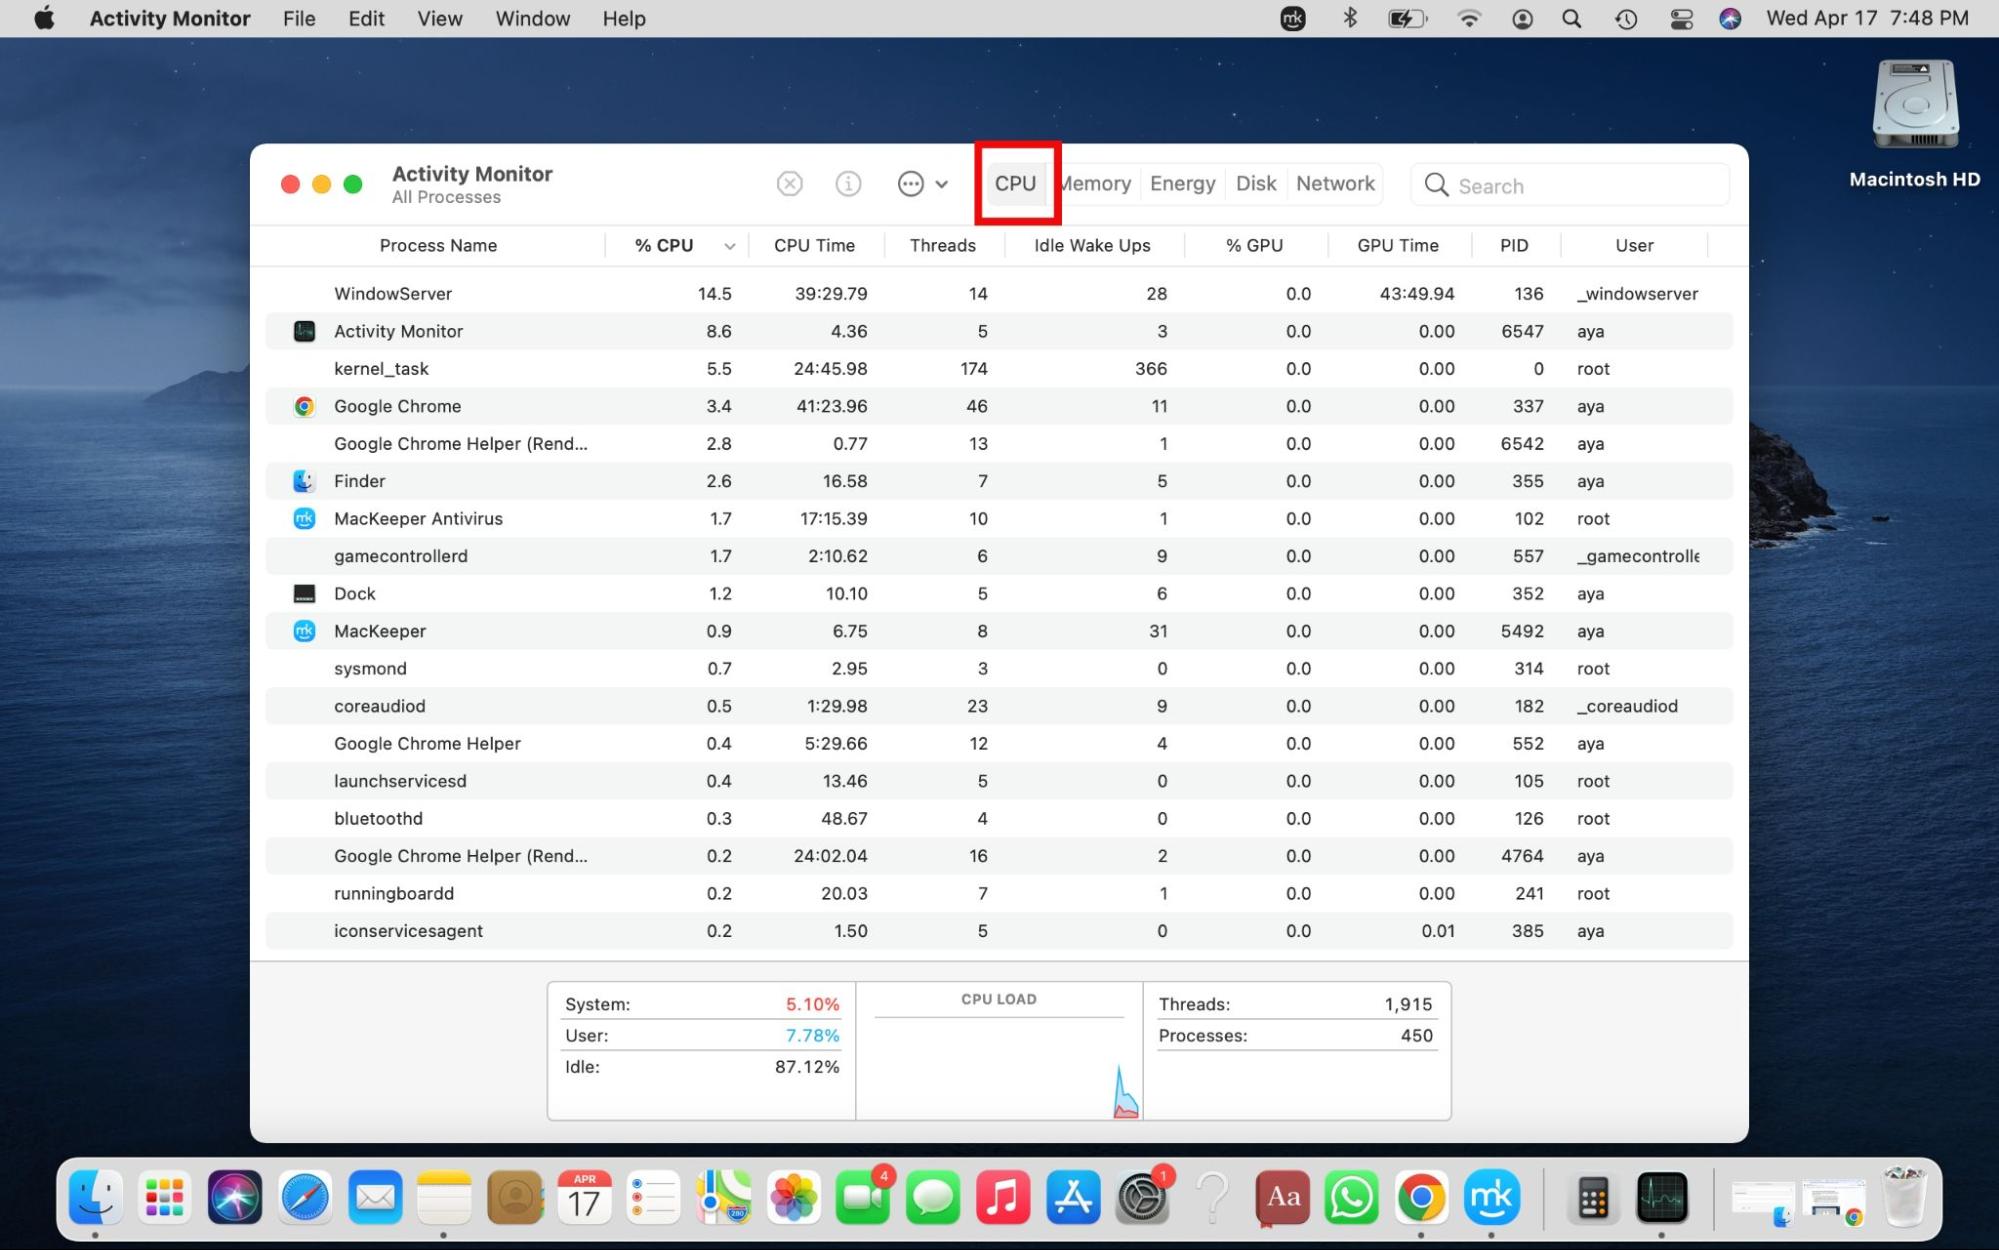Open the options dropdown next to ellipsis icon
The height and width of the screenshot is (1250, 1999).
coord(941,184)
